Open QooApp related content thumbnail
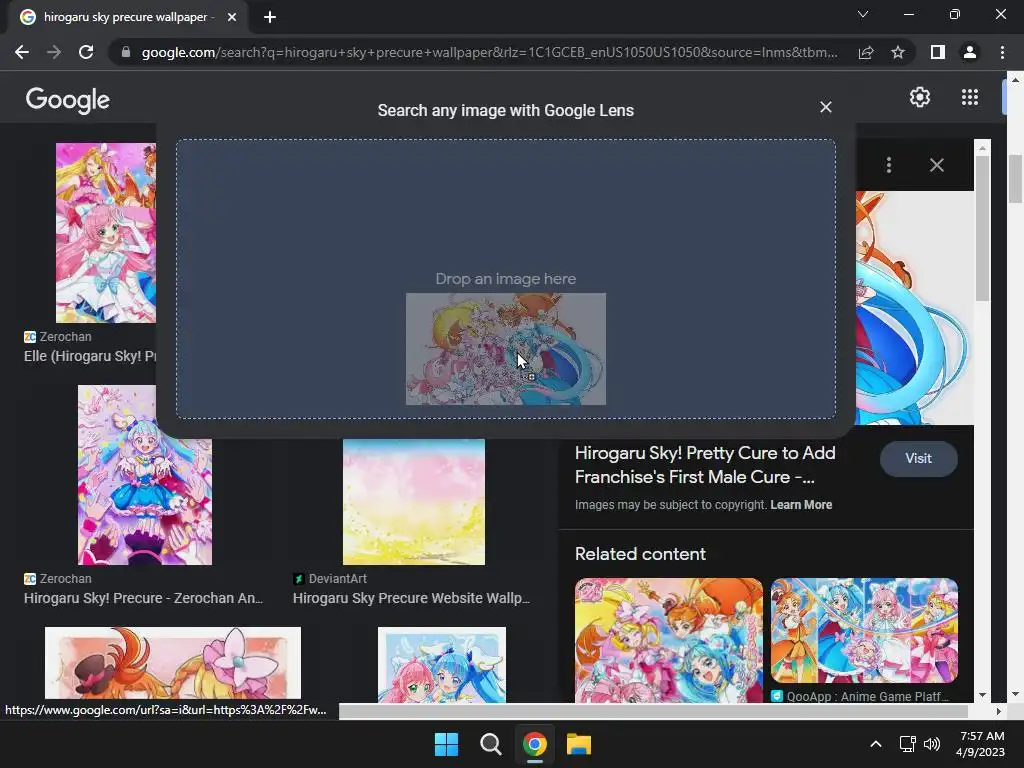This screenshot has width=1024, height=768. (x=864, y=630)
